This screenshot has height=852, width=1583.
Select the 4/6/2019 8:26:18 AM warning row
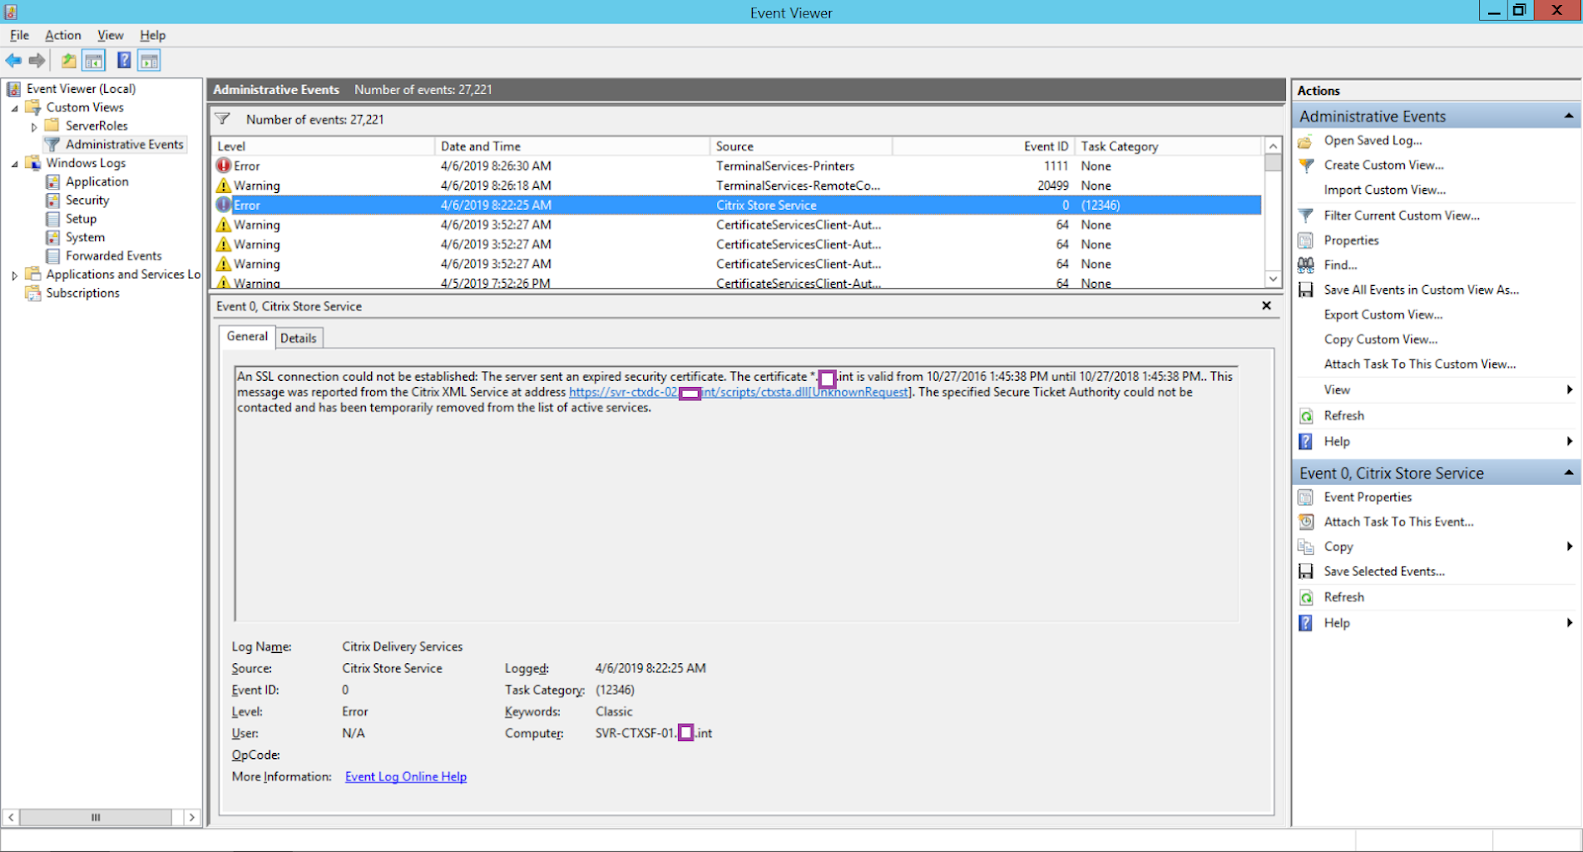(x=738, y=186)
